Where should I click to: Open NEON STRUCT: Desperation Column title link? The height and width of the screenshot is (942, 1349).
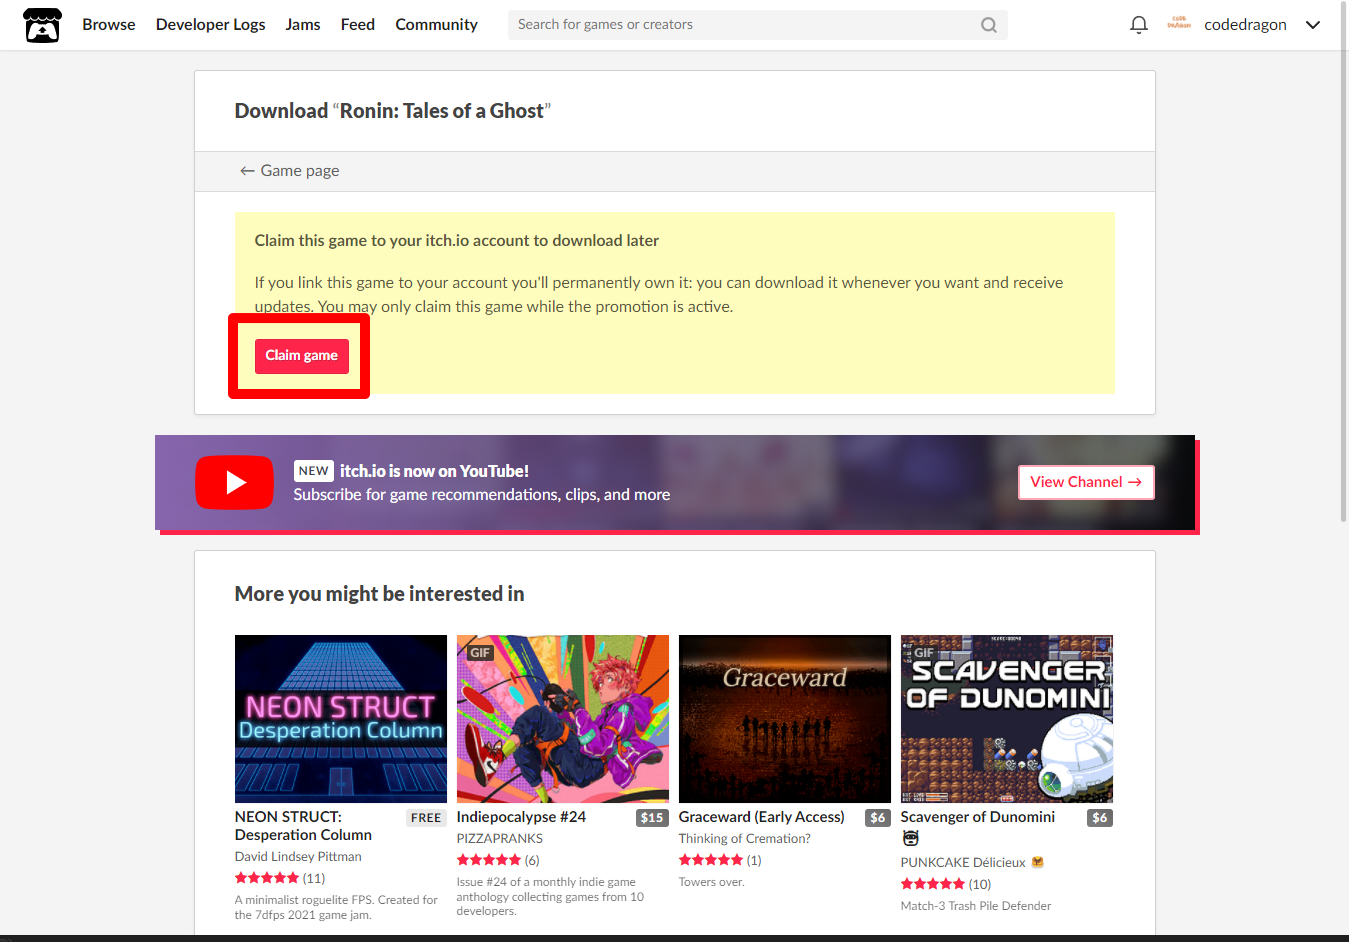pos(303,826)
